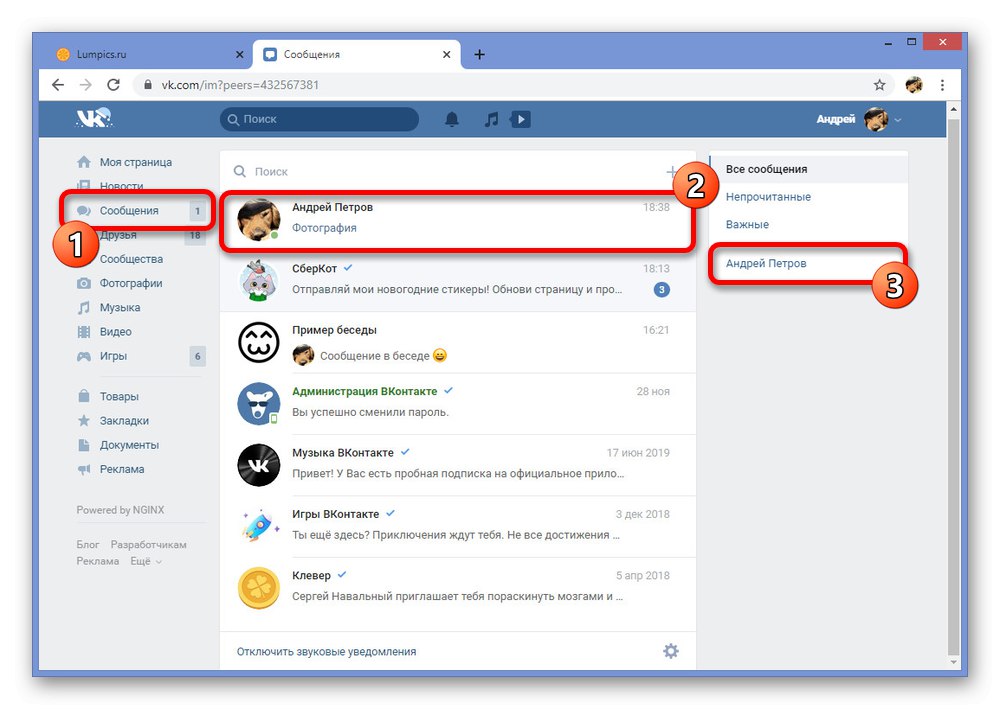Click the messages Поиск search field
1000x709 pixels.
[446, 172]
